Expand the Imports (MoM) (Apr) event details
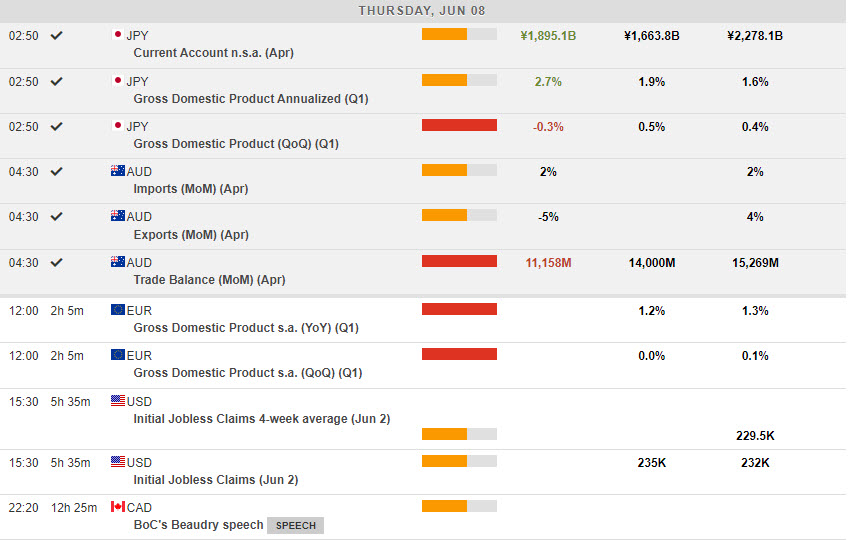The width and height of the screenshot is (848, 540). [x=190, y=189]
